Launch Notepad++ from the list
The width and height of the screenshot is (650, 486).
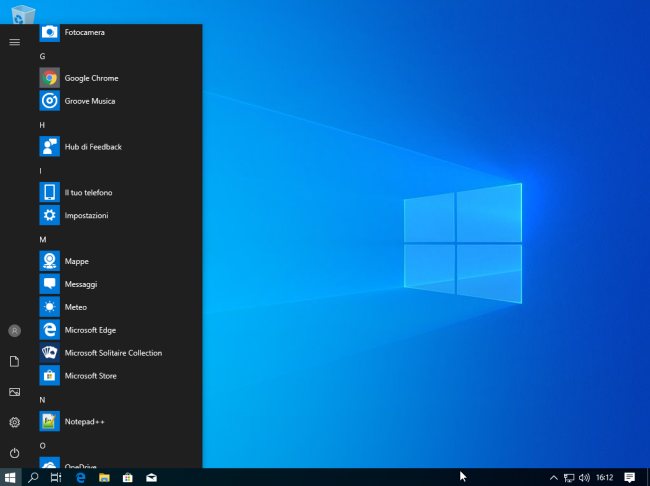tap(84, 422)
